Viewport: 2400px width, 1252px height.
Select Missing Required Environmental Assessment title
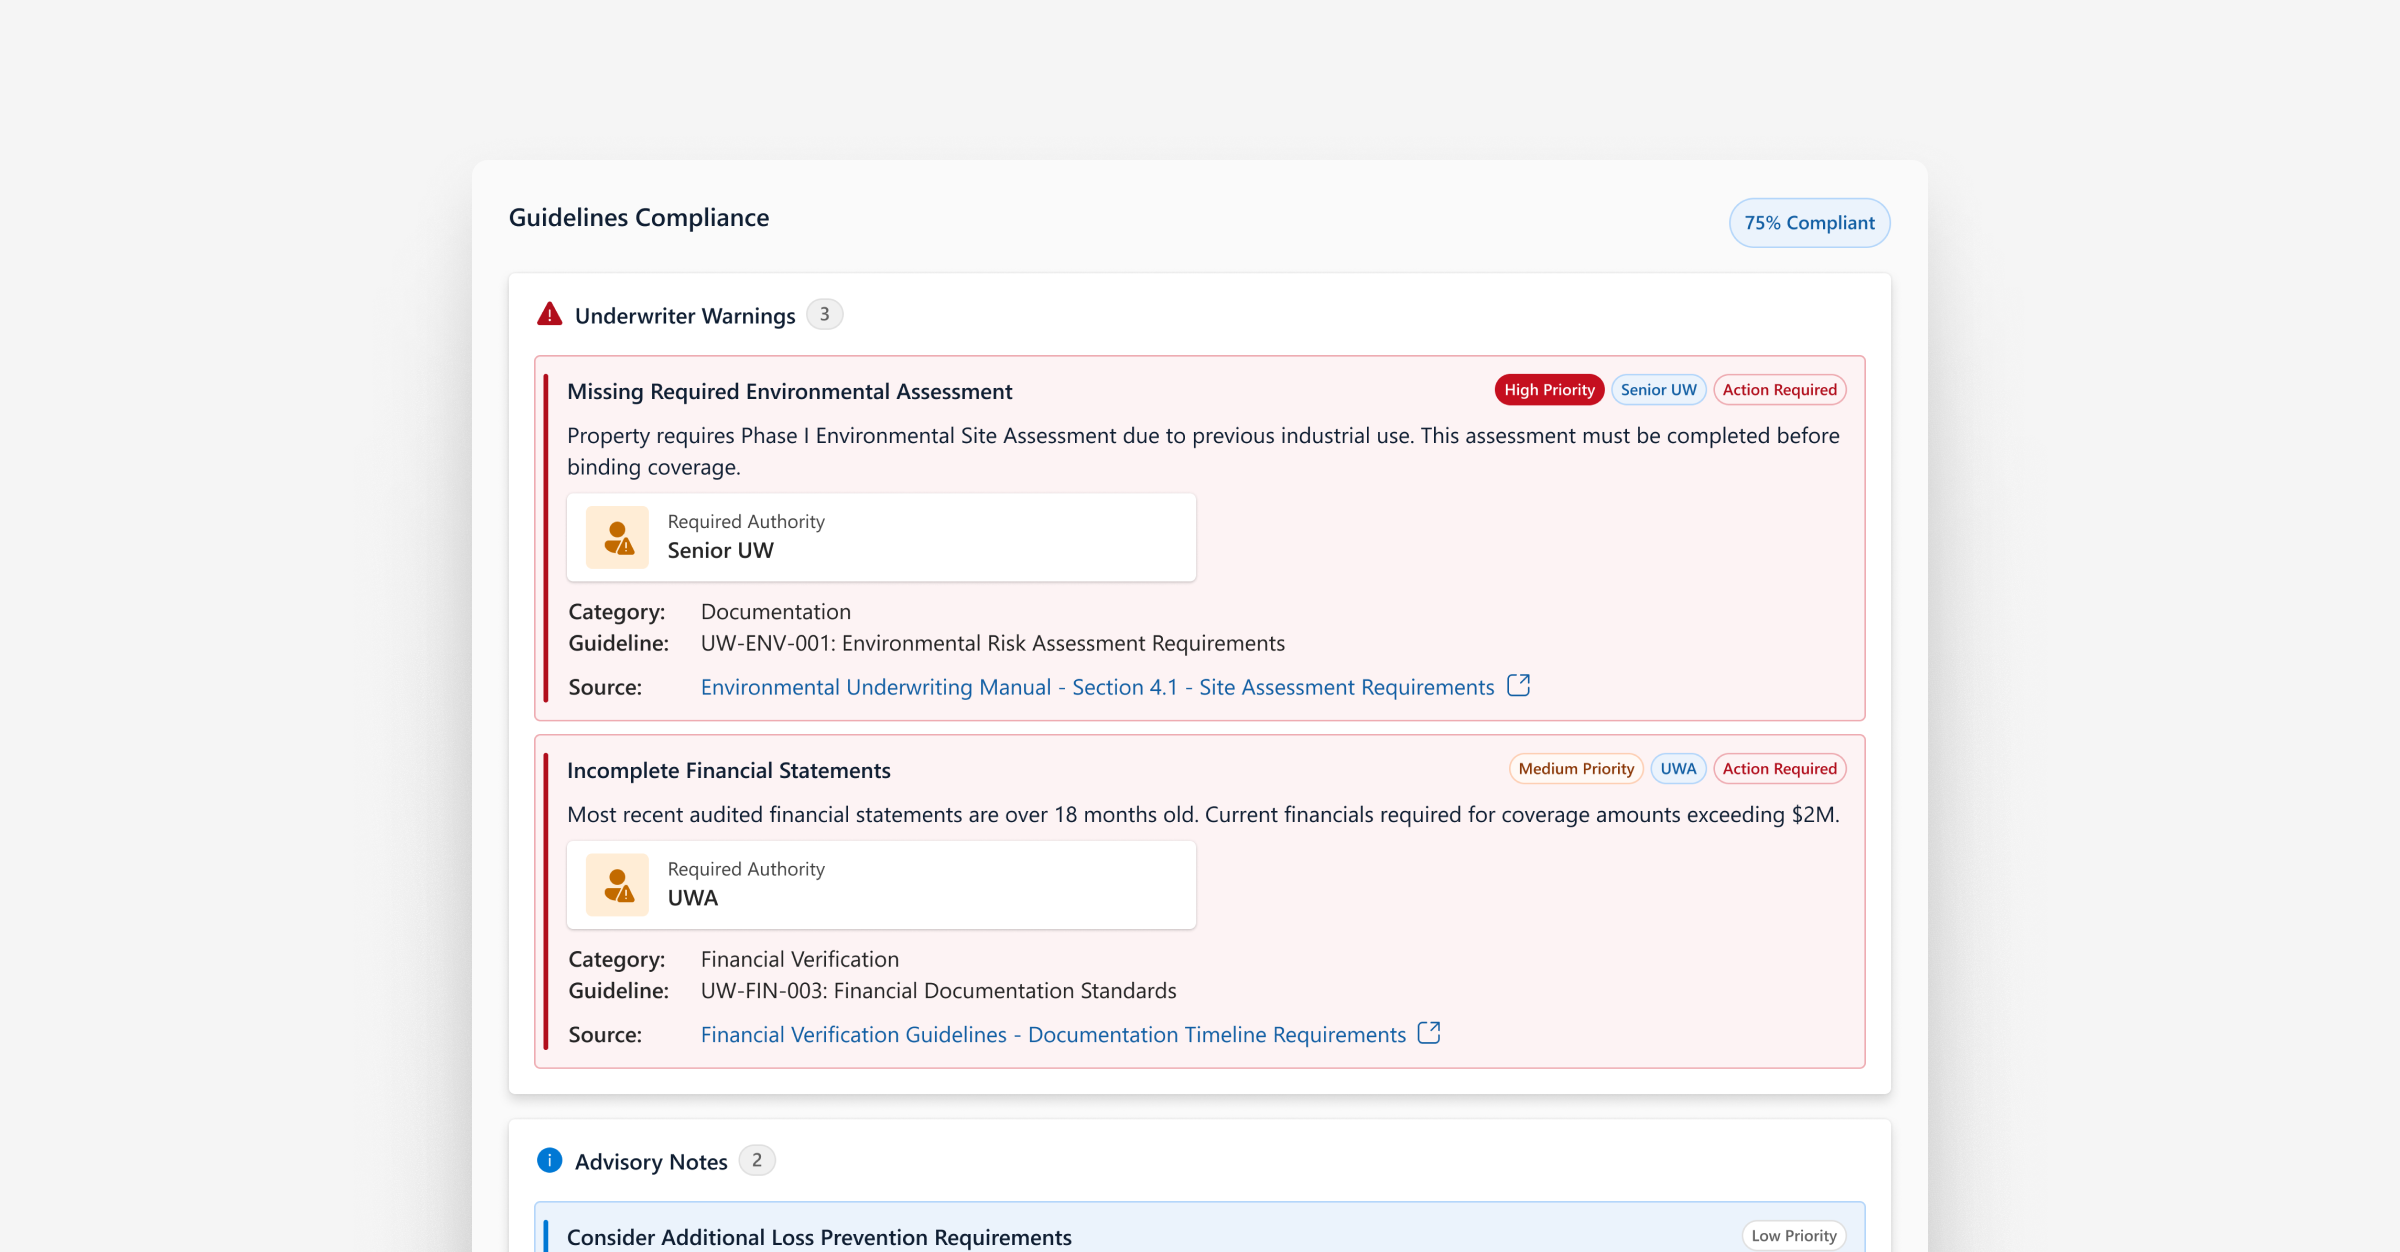(789, 392)
